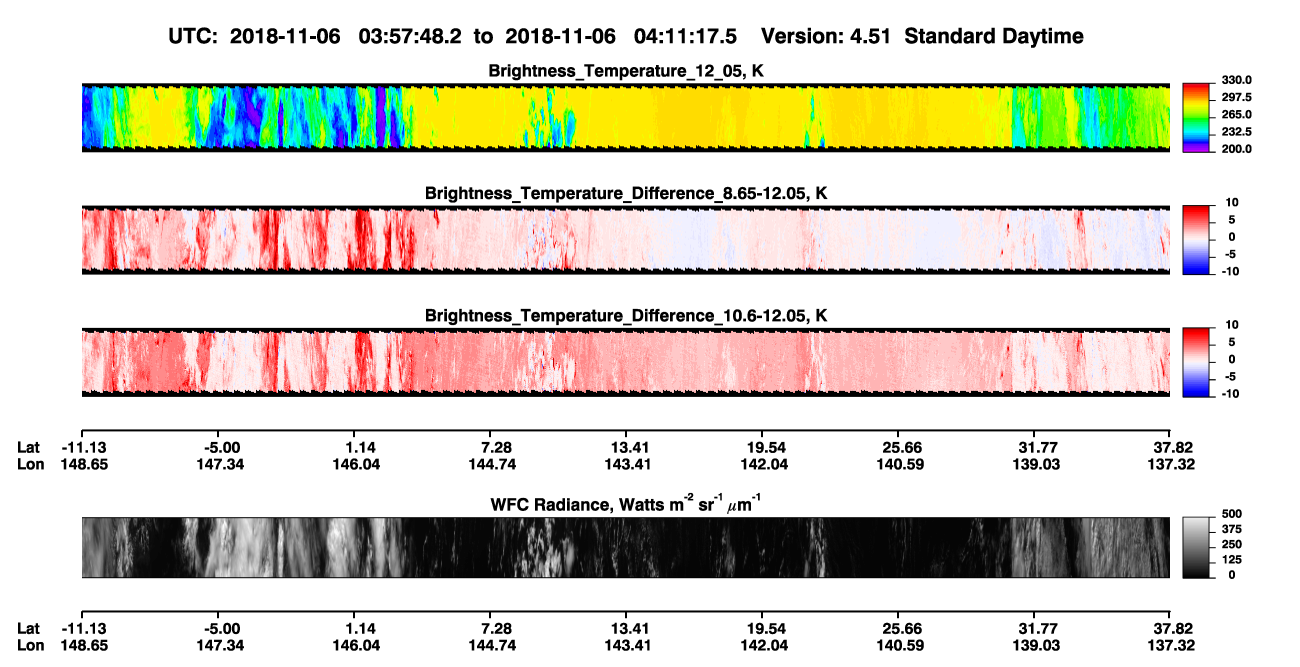Click latitude 19.54 on the upper axis
Viewport: 1300px width, 667px height.
764,447
